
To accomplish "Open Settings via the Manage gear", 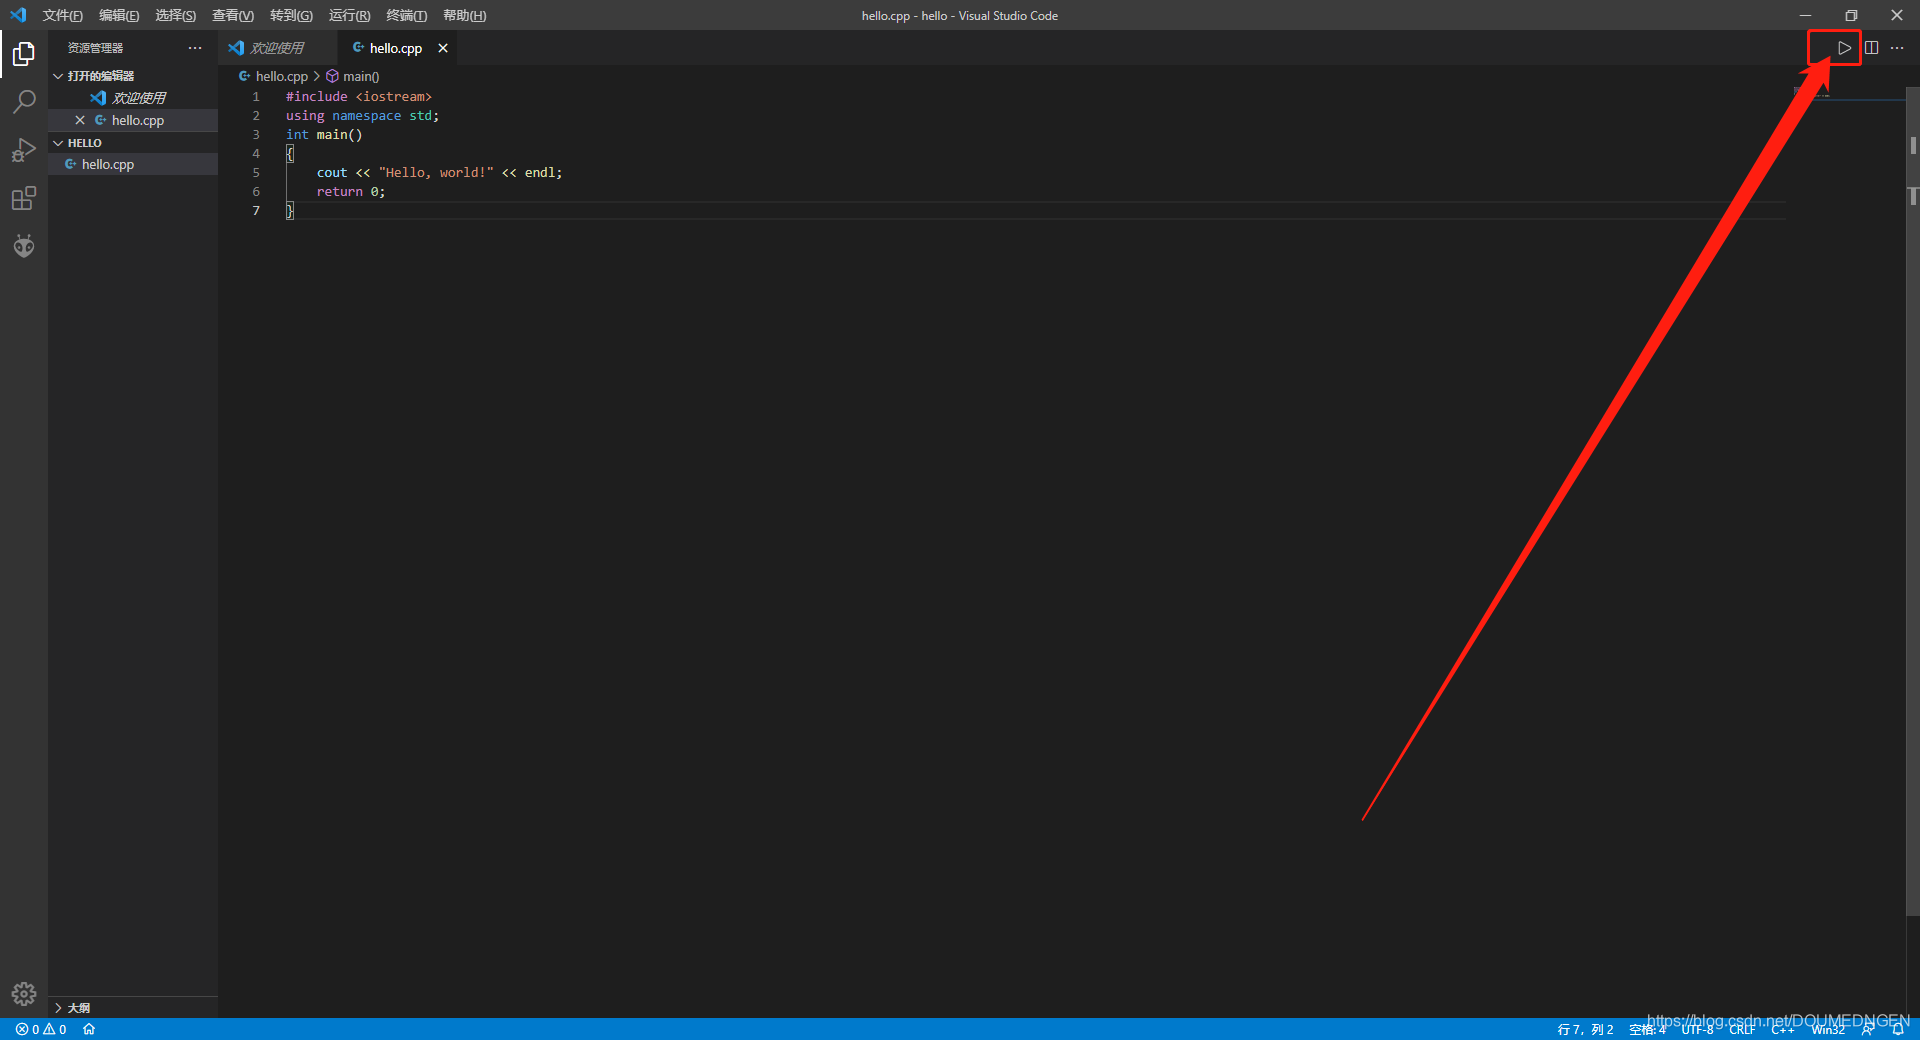I will pos(24,994).
